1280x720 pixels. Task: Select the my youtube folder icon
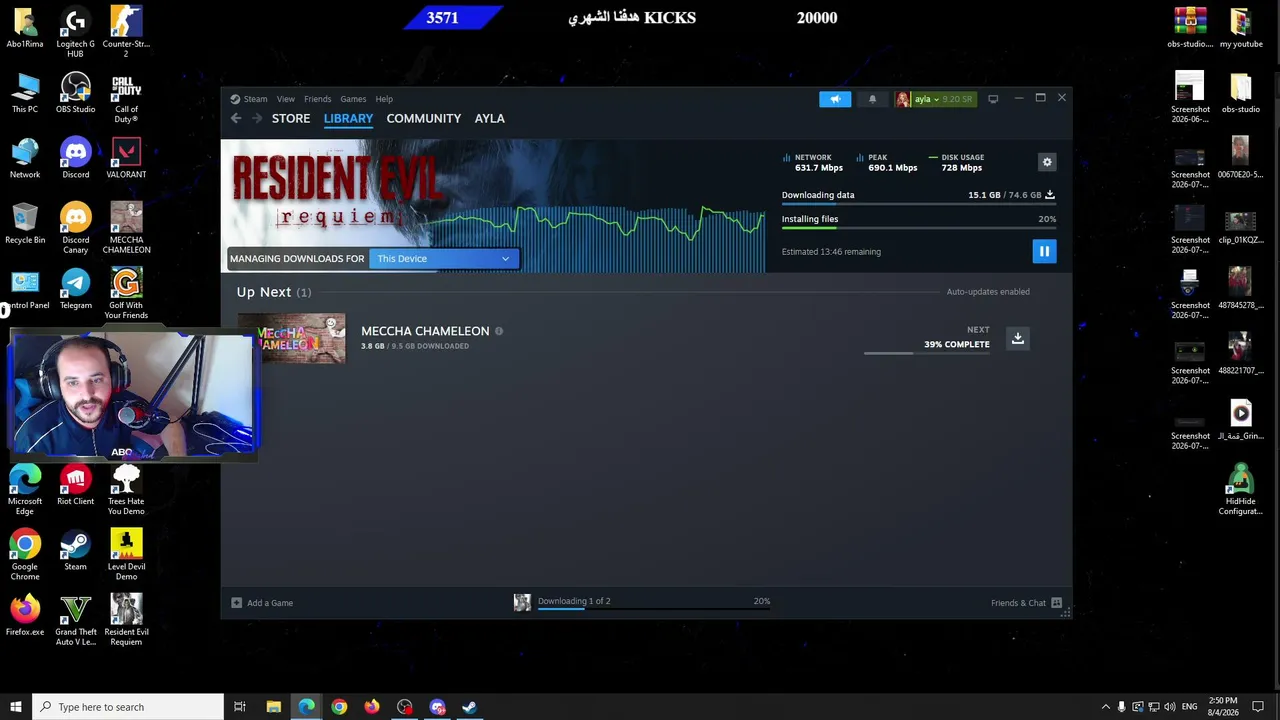pyautogui.click(x=1240, y=28)
